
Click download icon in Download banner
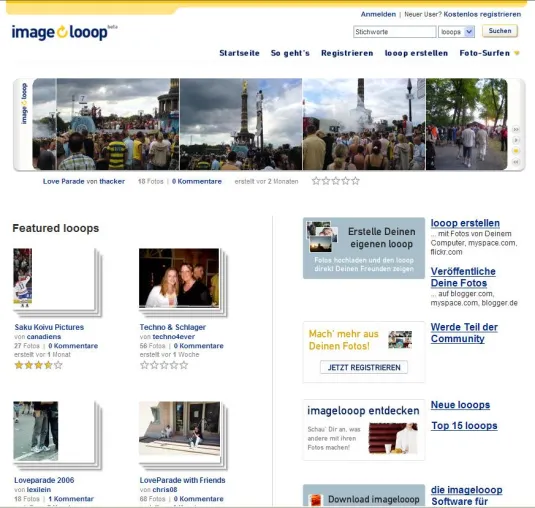pyautogui.click(x=316, y=500)
